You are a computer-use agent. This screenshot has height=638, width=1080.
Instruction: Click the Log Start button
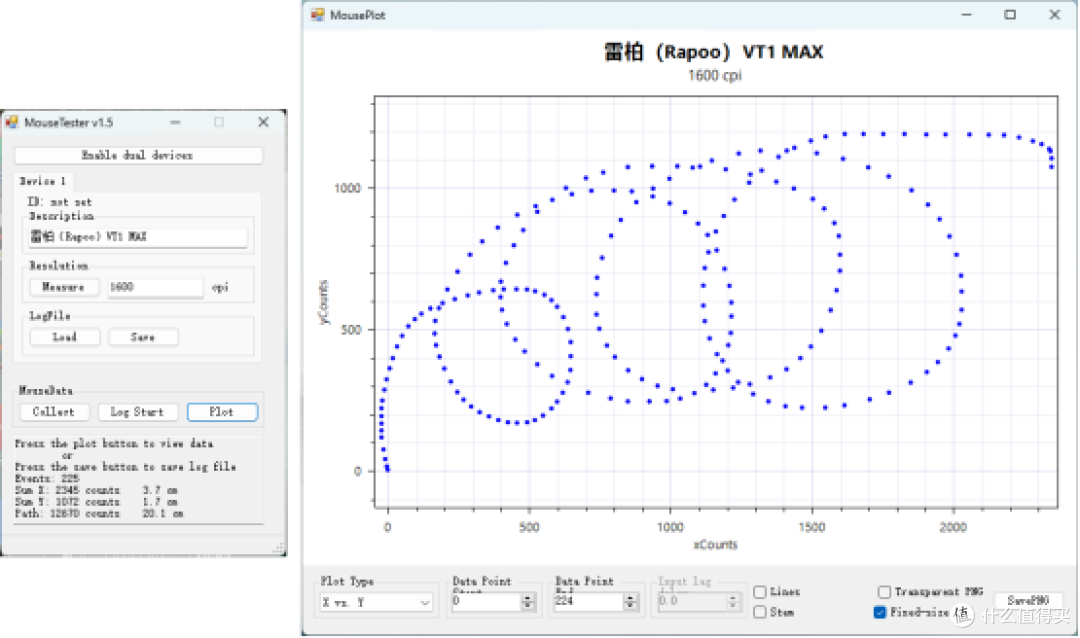click(x=137, y=412)
